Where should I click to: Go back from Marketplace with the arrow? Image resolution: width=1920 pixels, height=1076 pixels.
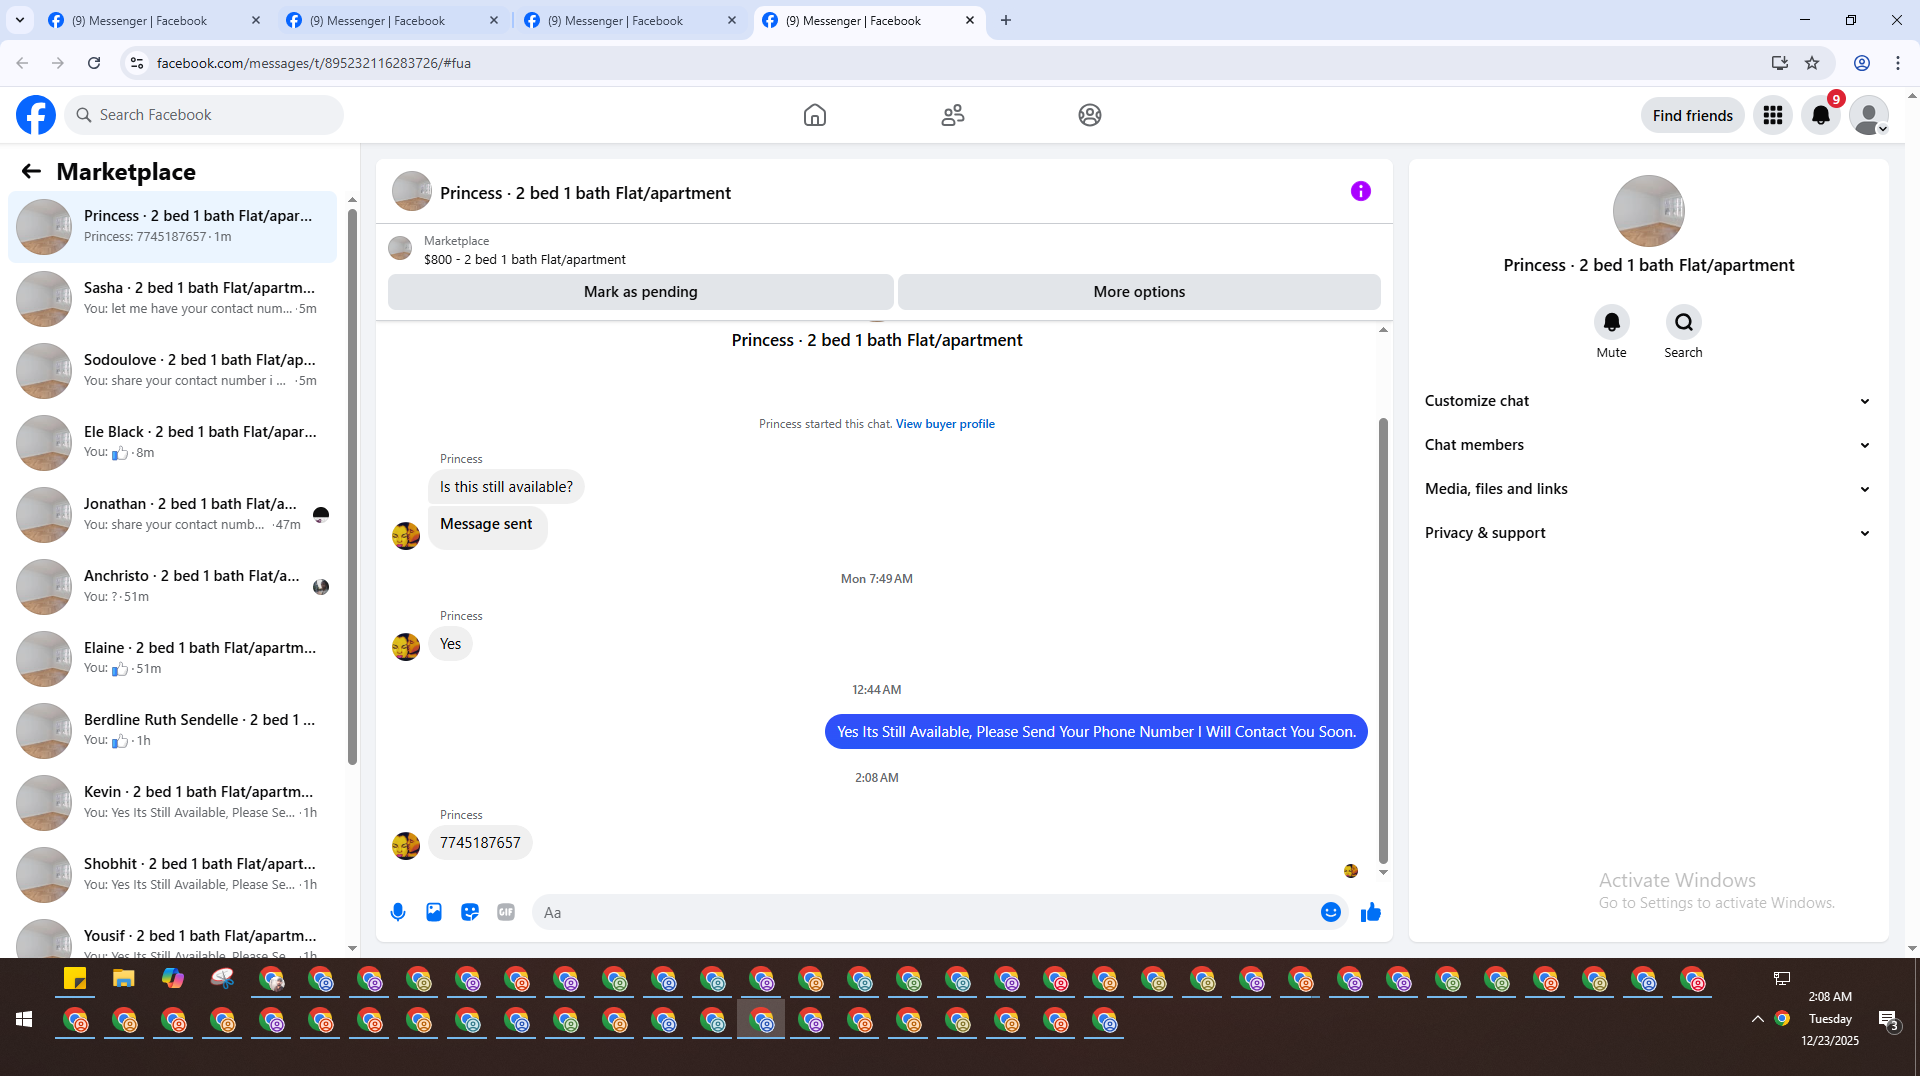[31, 171]
